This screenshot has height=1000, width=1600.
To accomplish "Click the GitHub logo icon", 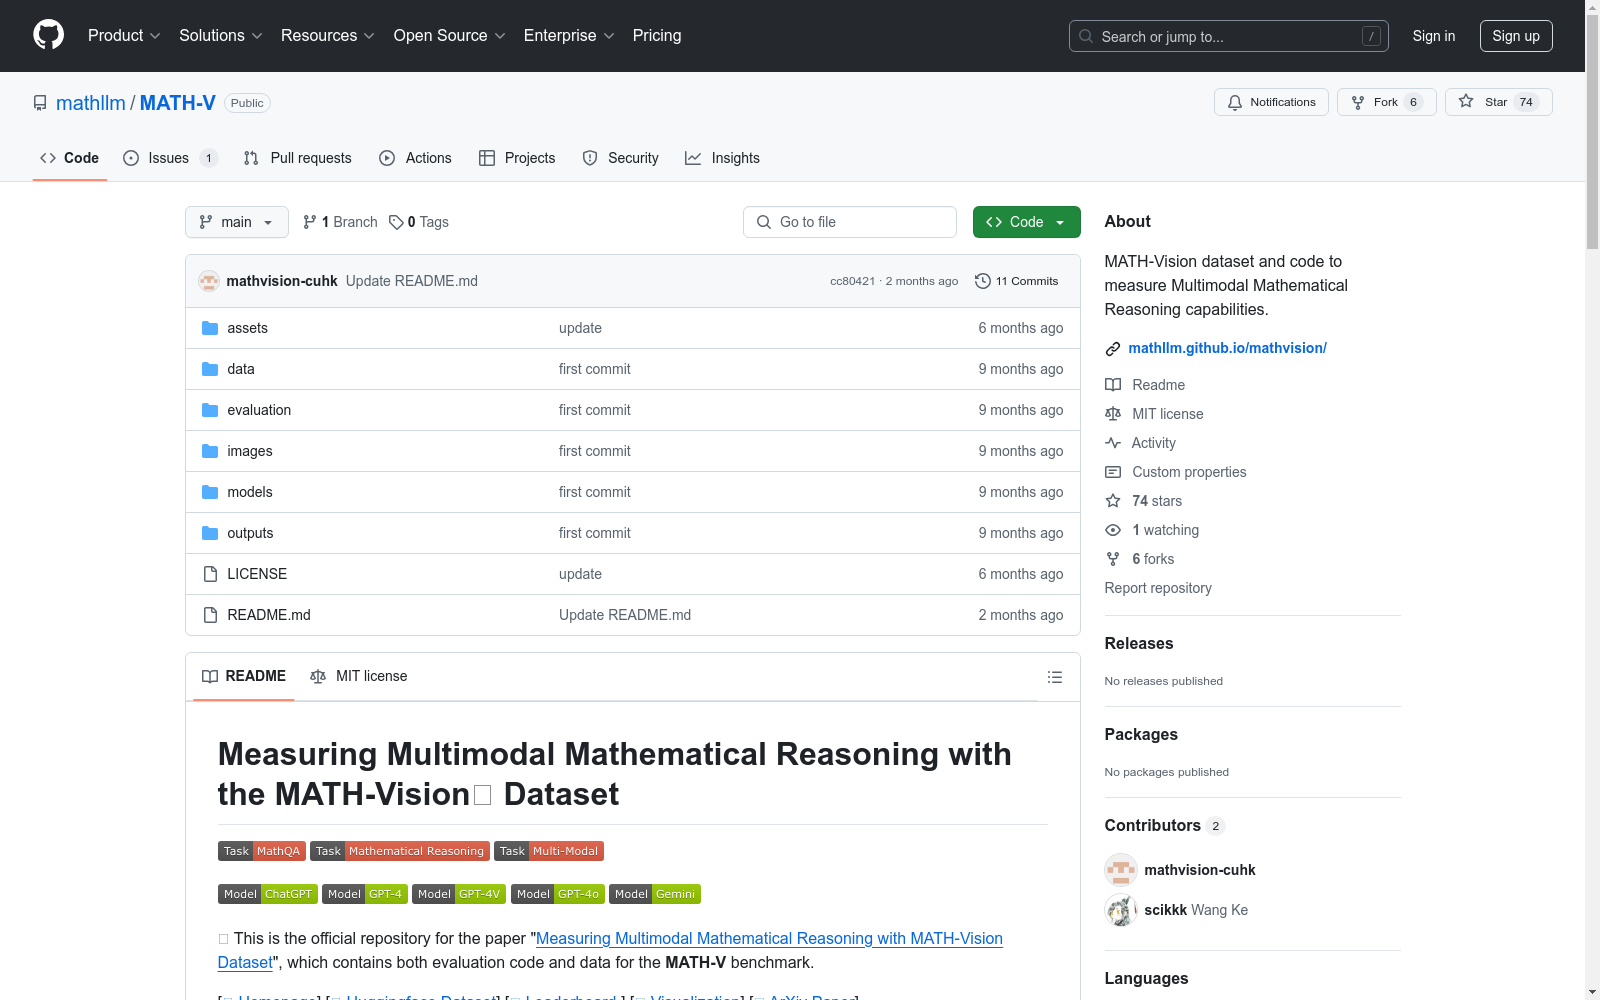I will 48,35.
